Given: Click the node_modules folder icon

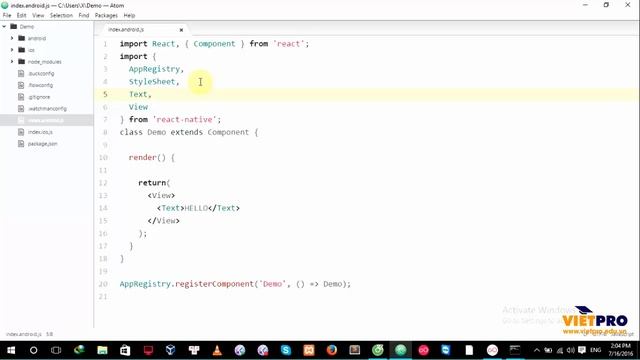Looking at the screenshot, I should click(x=22, y=62).
